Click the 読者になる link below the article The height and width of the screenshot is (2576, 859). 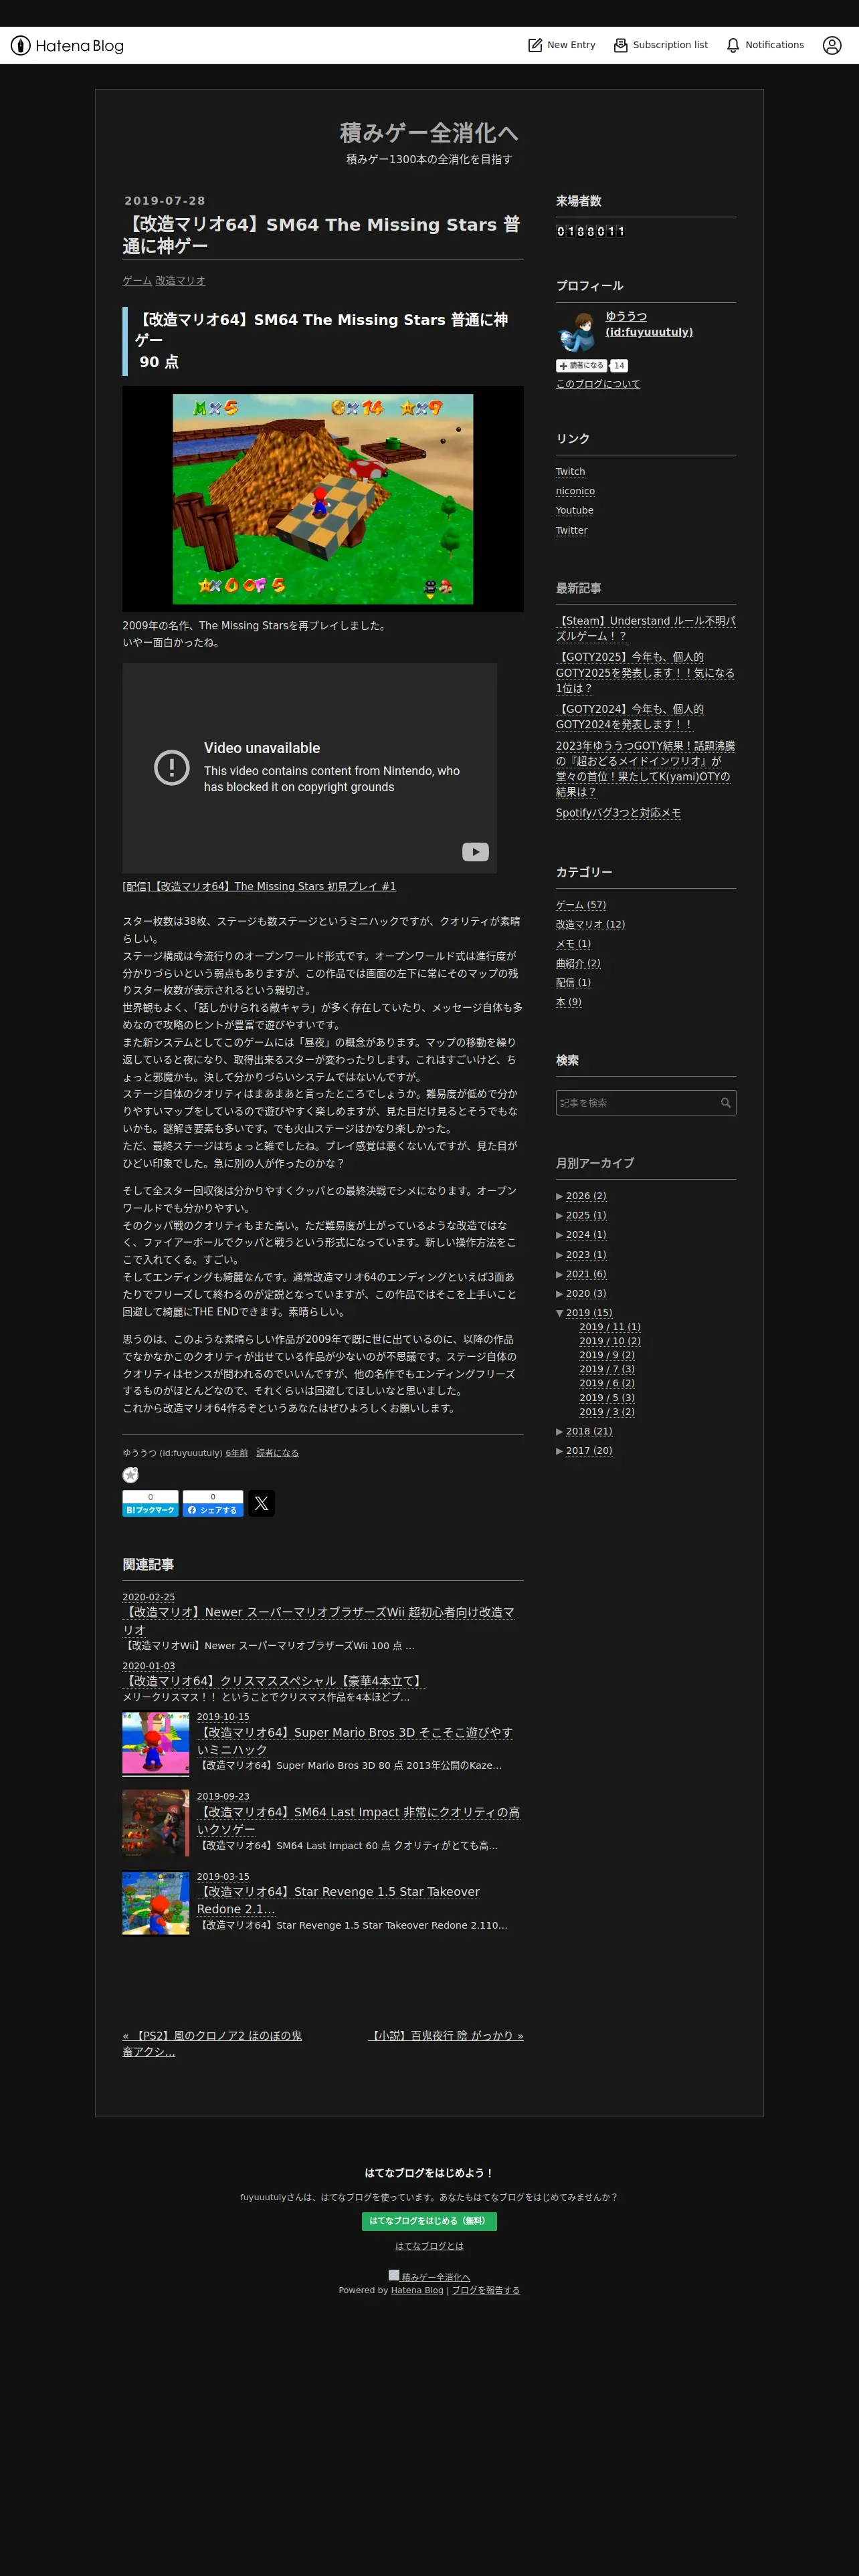click(277, 1453)
